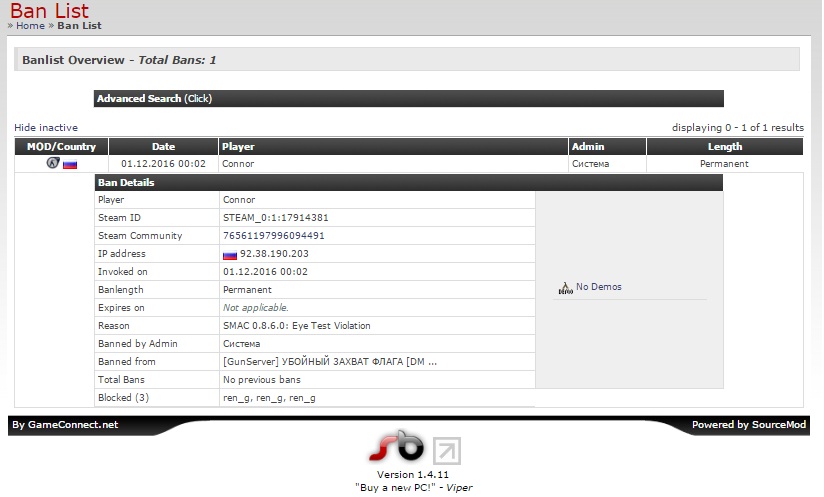Image resolution: width=824 pixels, height=497 pixels.
Task: Click the Permanent length cell in ban row
Action: [724, 164]
